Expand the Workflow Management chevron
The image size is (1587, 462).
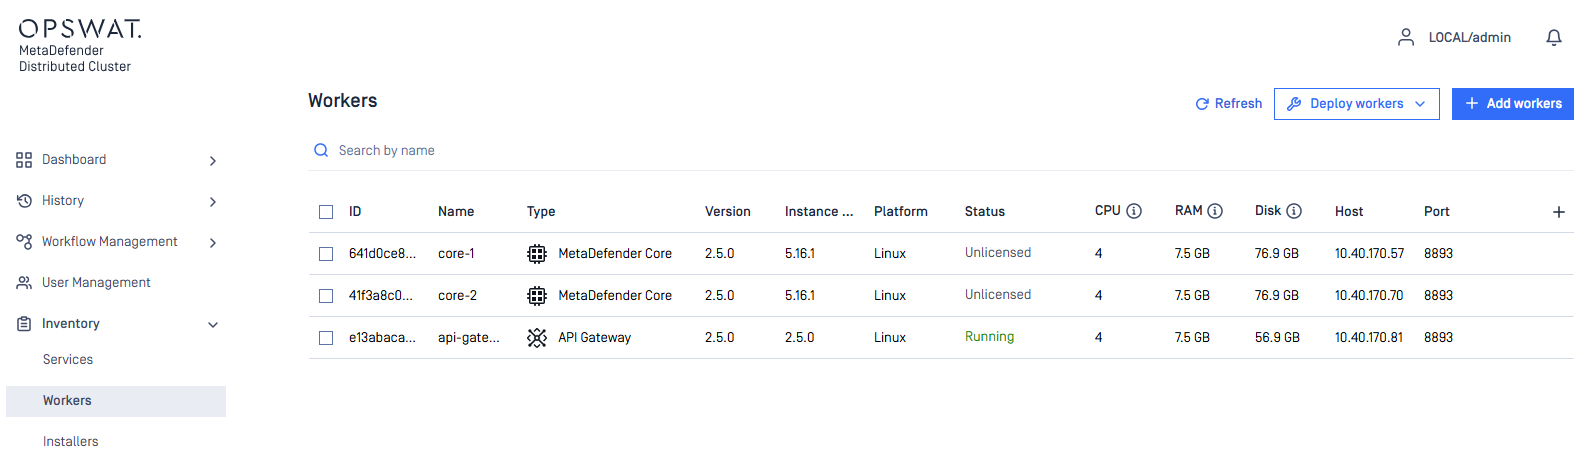coord(213,243)
